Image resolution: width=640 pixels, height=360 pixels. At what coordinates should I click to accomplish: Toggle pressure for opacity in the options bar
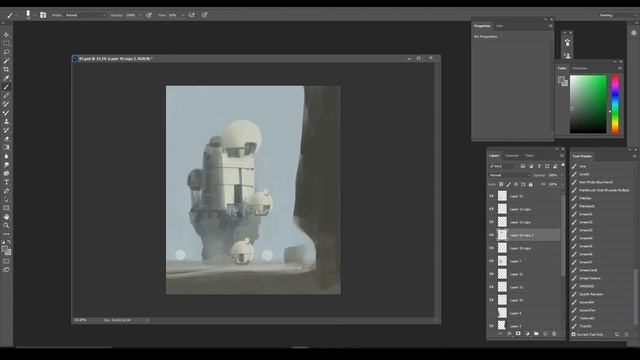149,15
